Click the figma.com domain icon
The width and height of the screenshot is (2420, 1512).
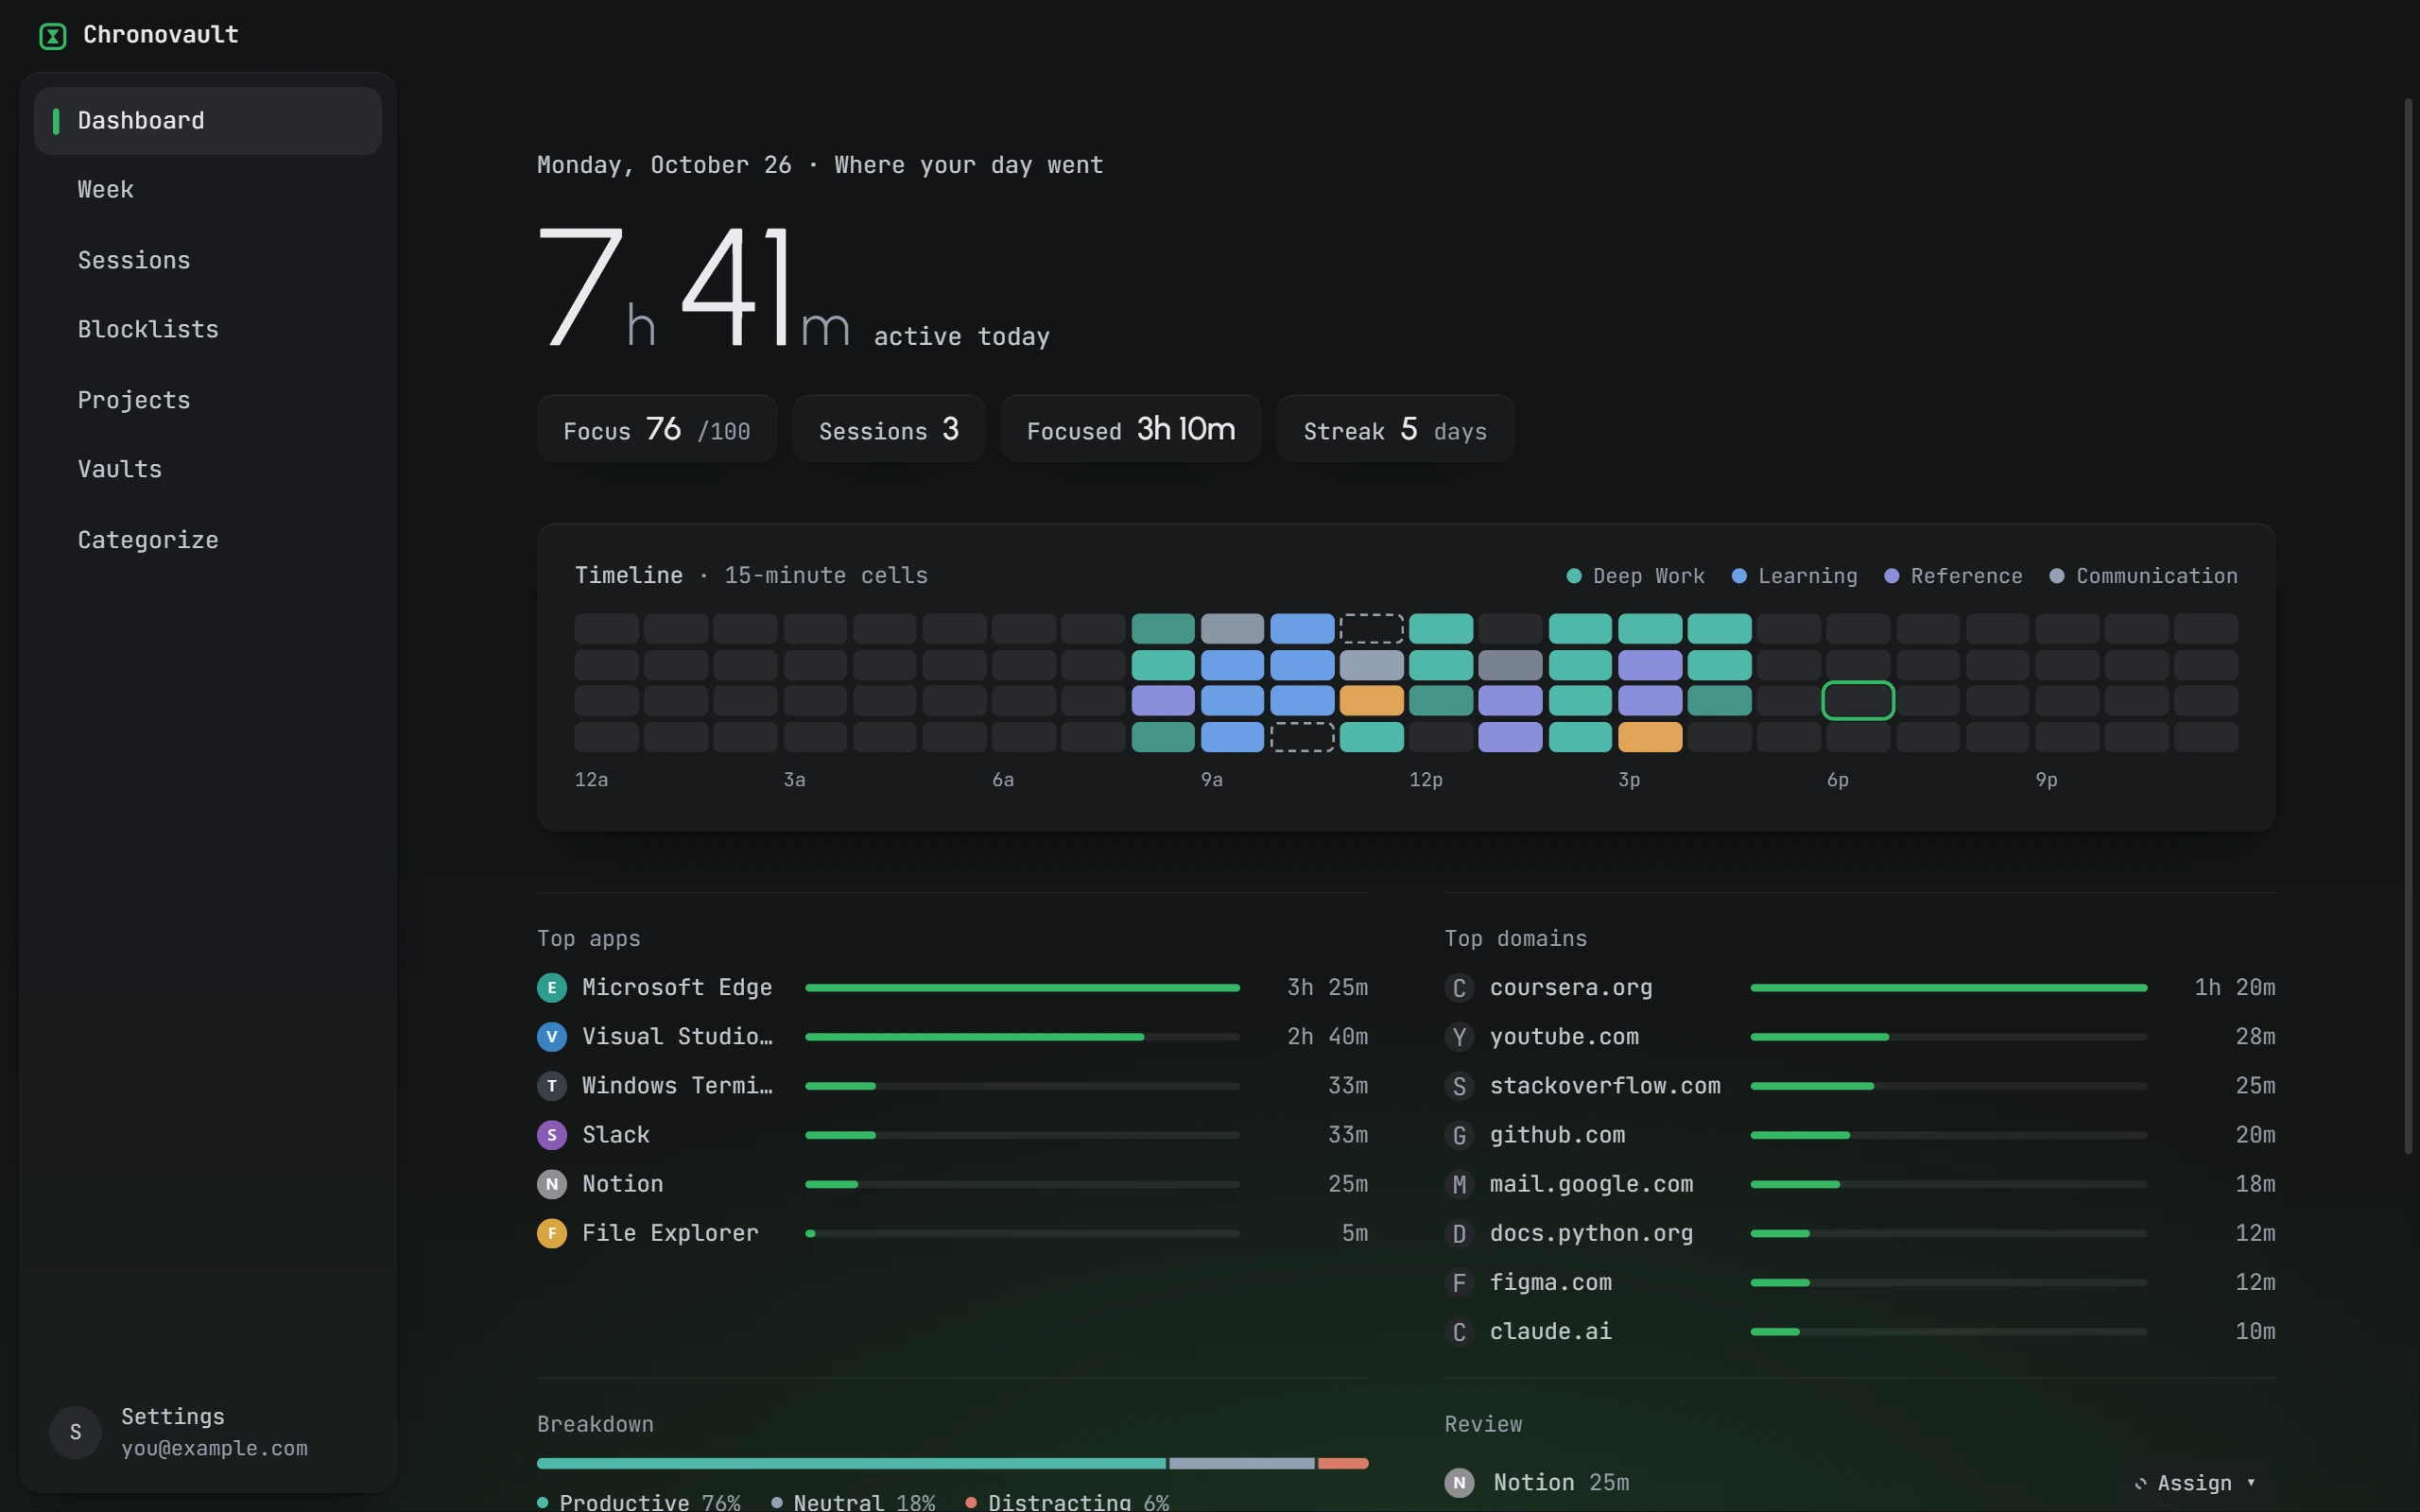pyautogui.click(x=1459, y=1282)
